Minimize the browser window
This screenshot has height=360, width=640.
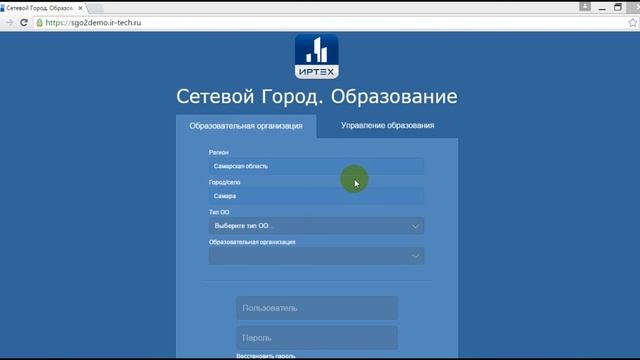click(602, 8)
